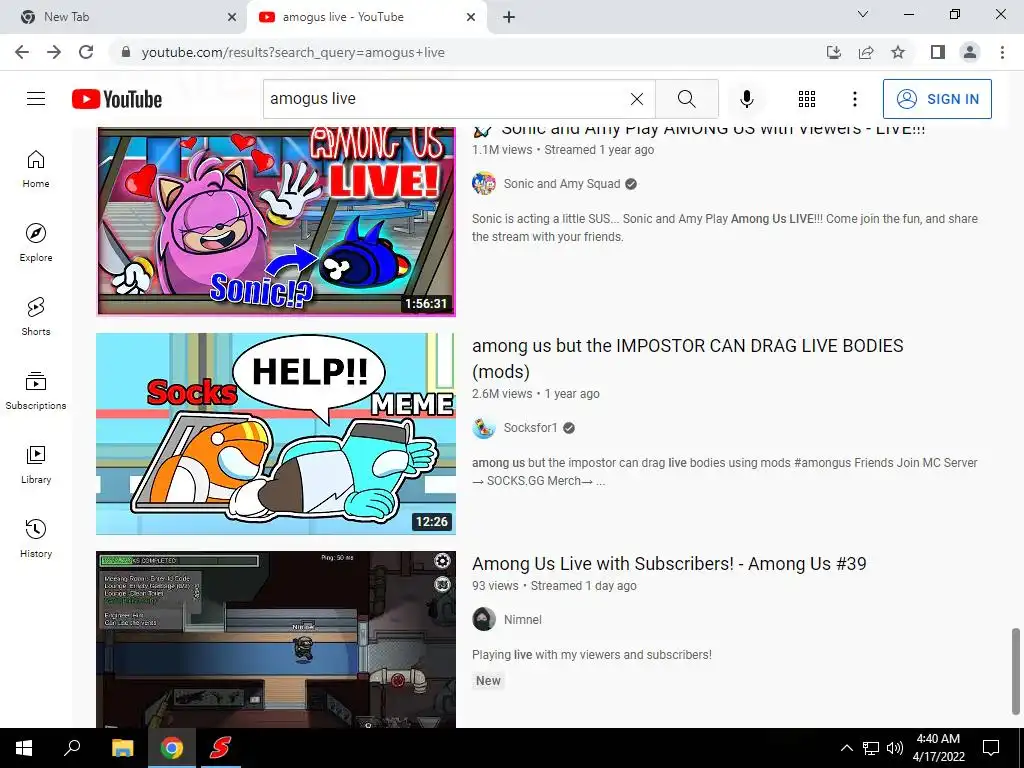Viewport: 1024px width, 768px height.
Task: Click the browser address bar URL
Action: coord(293,52)
